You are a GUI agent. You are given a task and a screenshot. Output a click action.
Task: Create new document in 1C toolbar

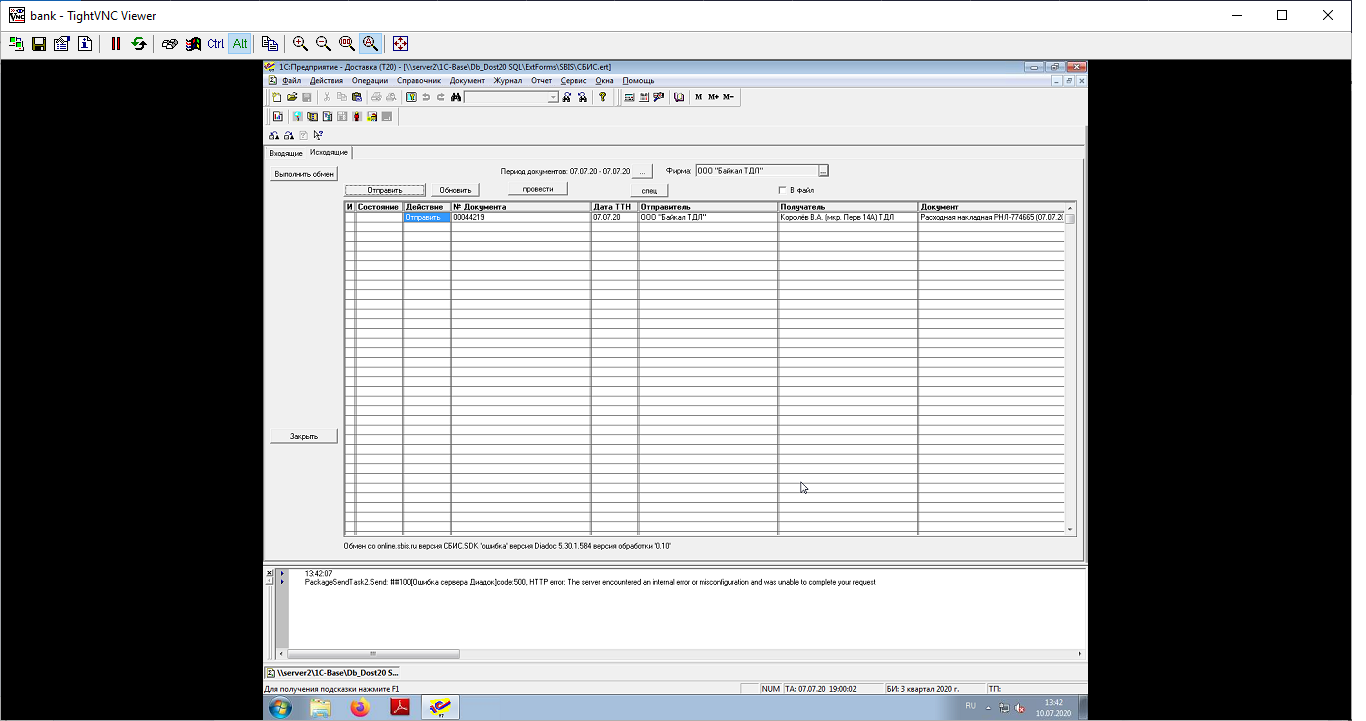pyautogui.click(x=277, y=97)
